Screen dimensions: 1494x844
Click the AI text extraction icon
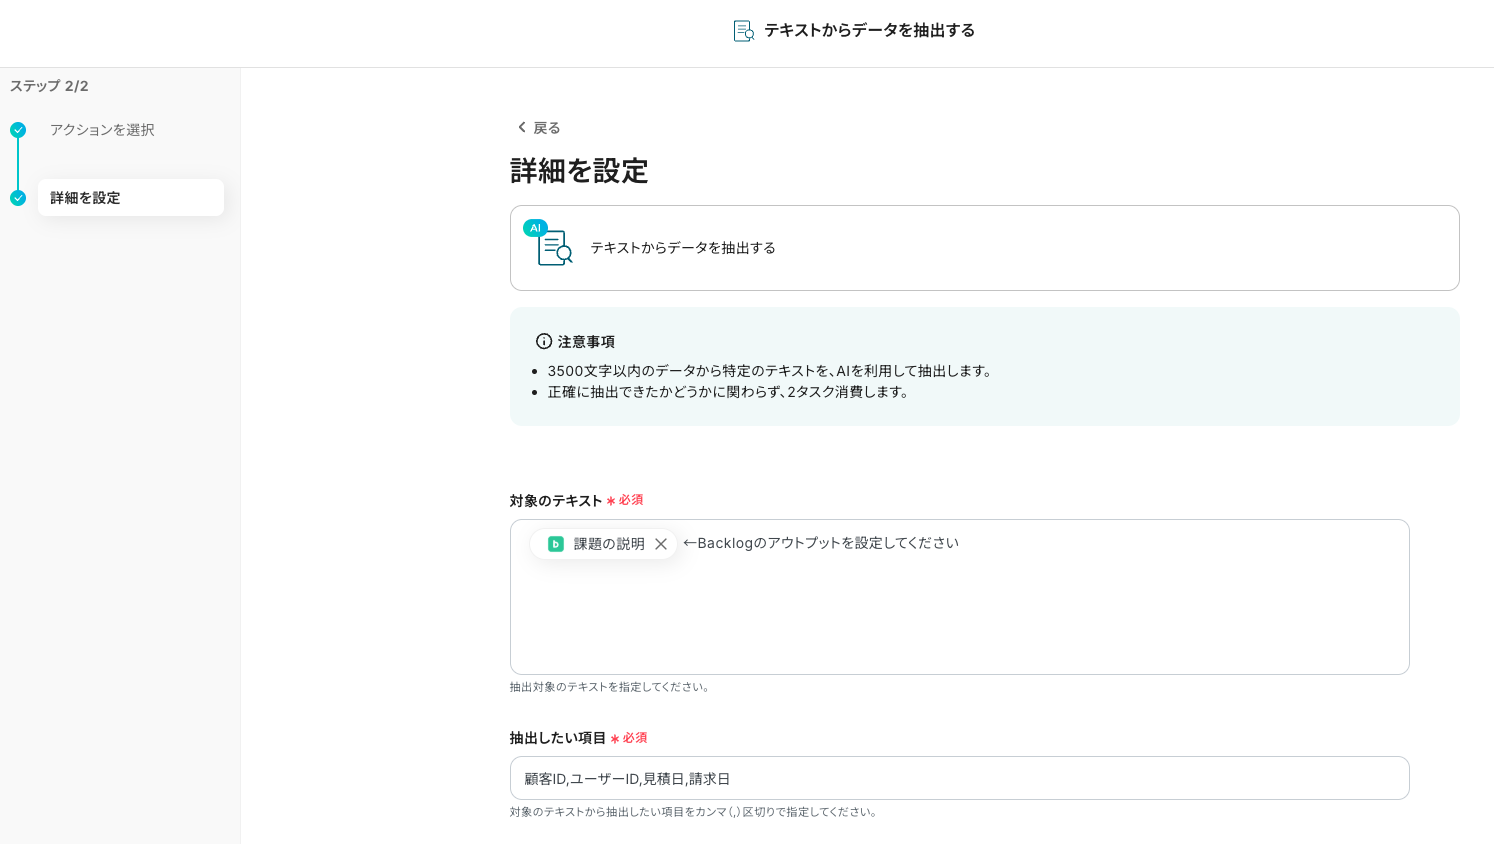[x=548, y=243]
